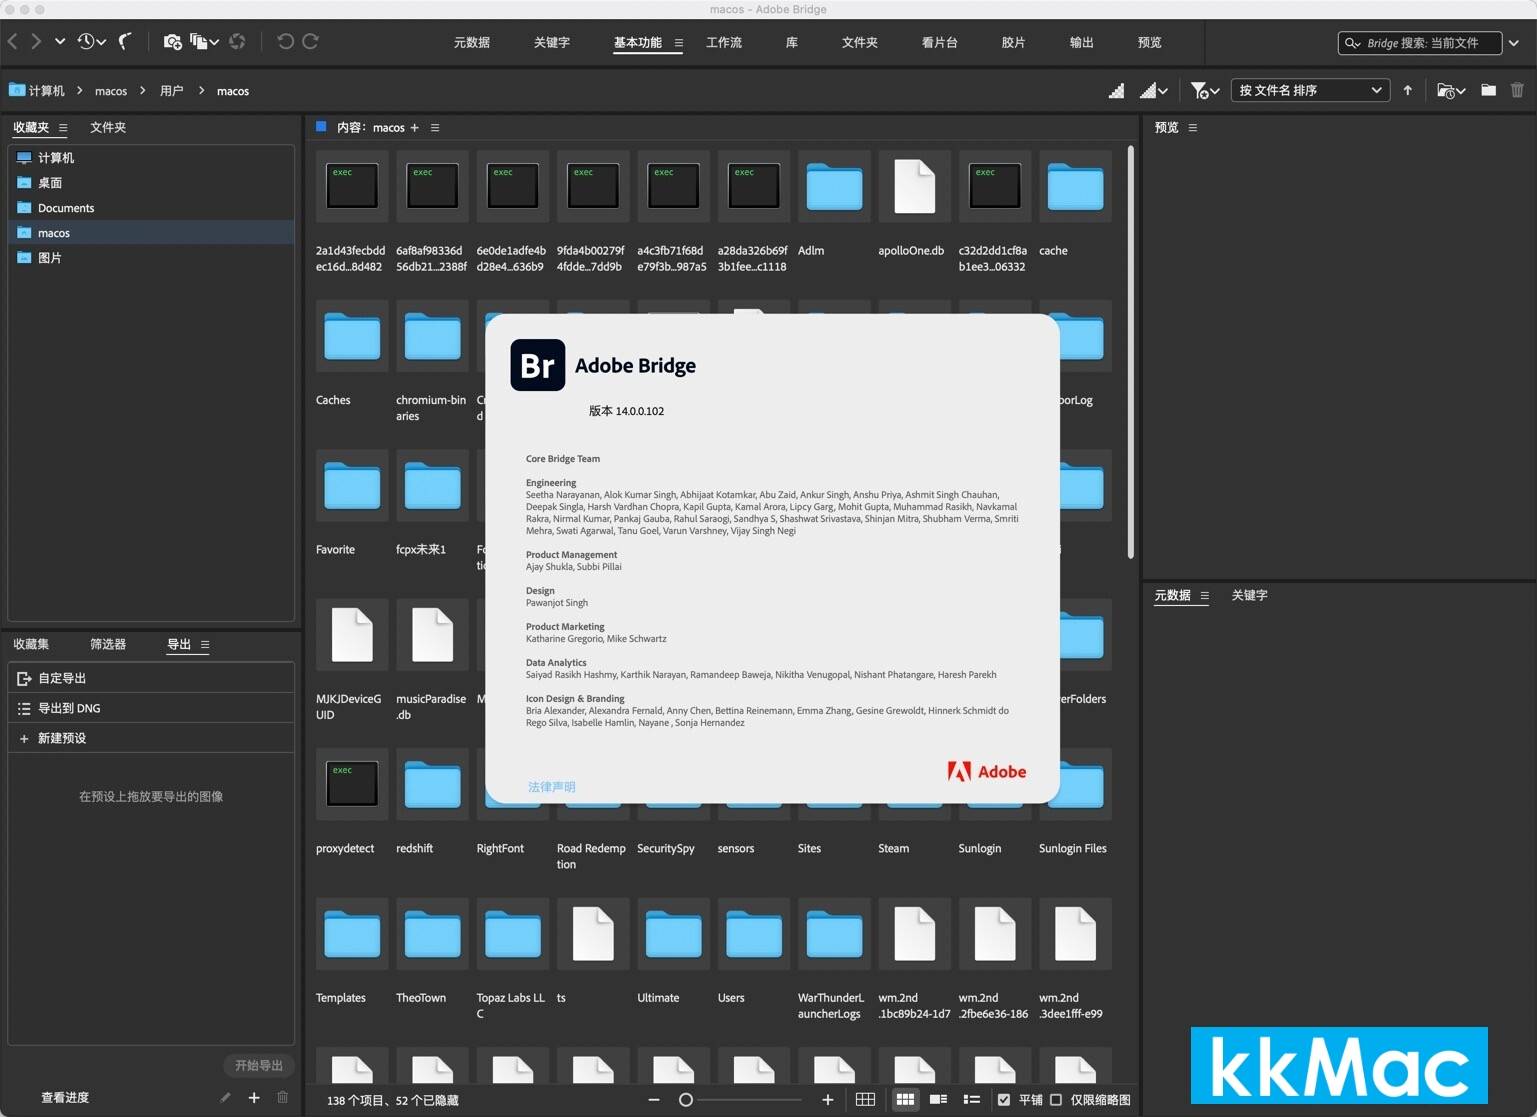Open the refine stacked-files dropdown
Image resolution: width=1537 pixels, height=1117 pixels.
coord(204,42)
